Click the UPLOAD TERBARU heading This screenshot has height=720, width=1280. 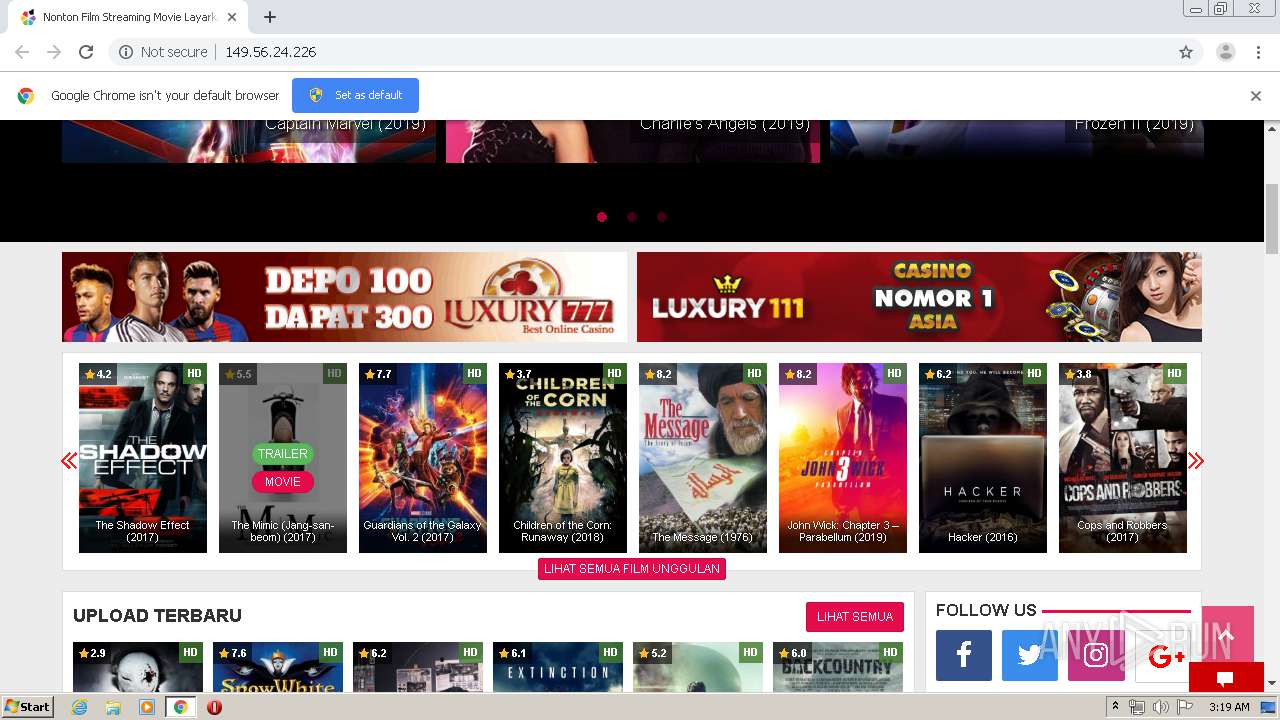click(157, 616)
